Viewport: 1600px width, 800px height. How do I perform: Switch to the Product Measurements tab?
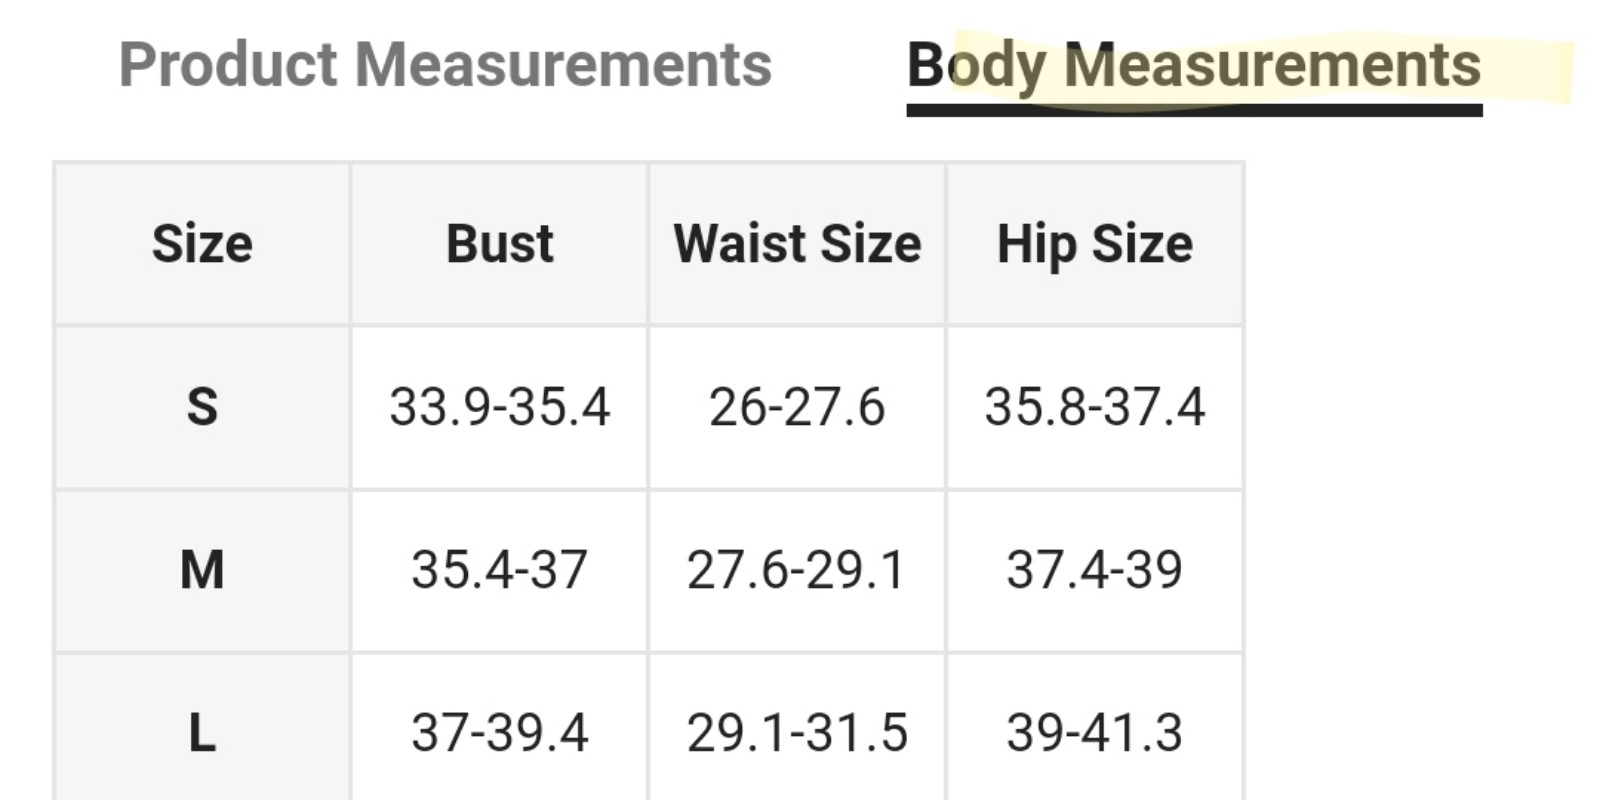click(x=445, y=65)
